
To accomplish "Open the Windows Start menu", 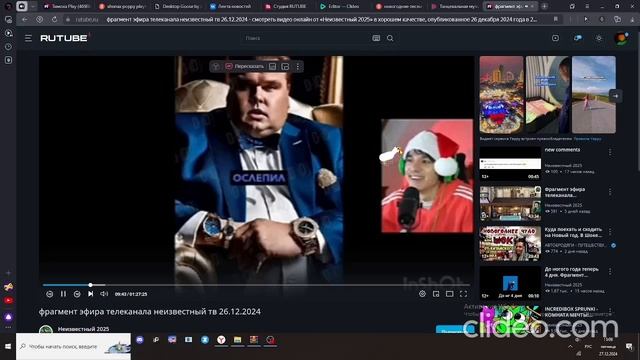I will (x=8, y=347).
